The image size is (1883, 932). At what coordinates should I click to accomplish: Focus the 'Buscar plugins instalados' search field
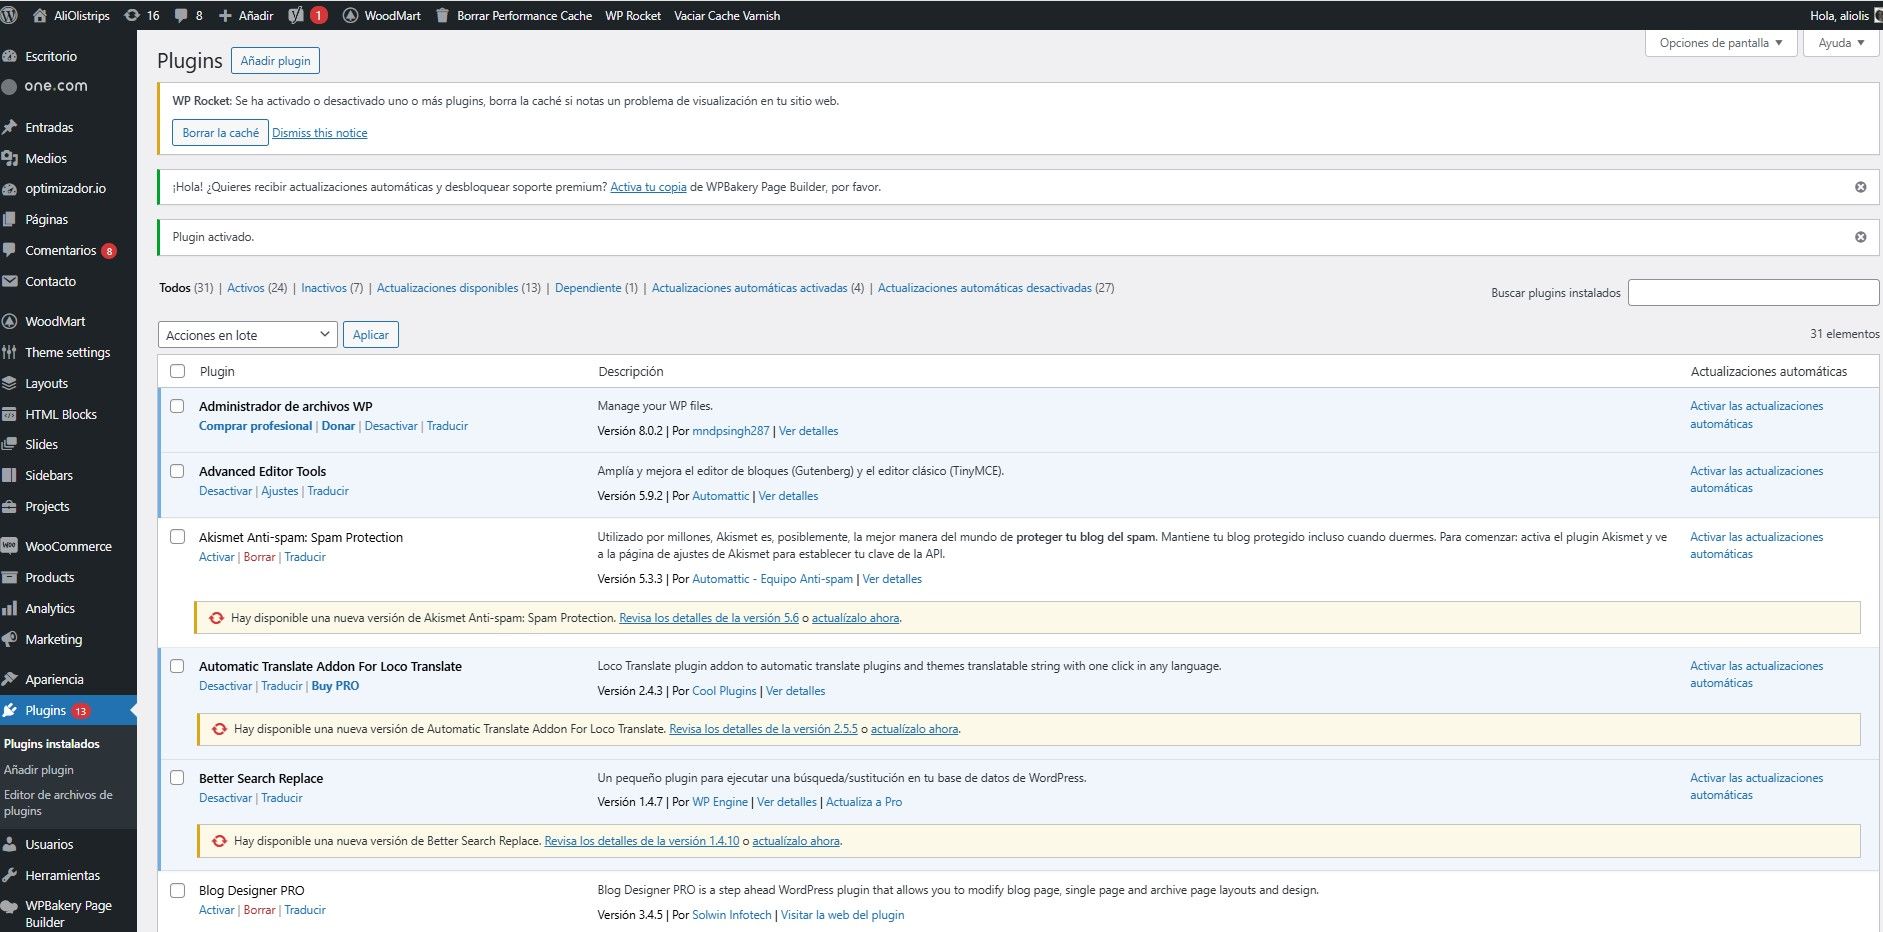pos(1753,292)
